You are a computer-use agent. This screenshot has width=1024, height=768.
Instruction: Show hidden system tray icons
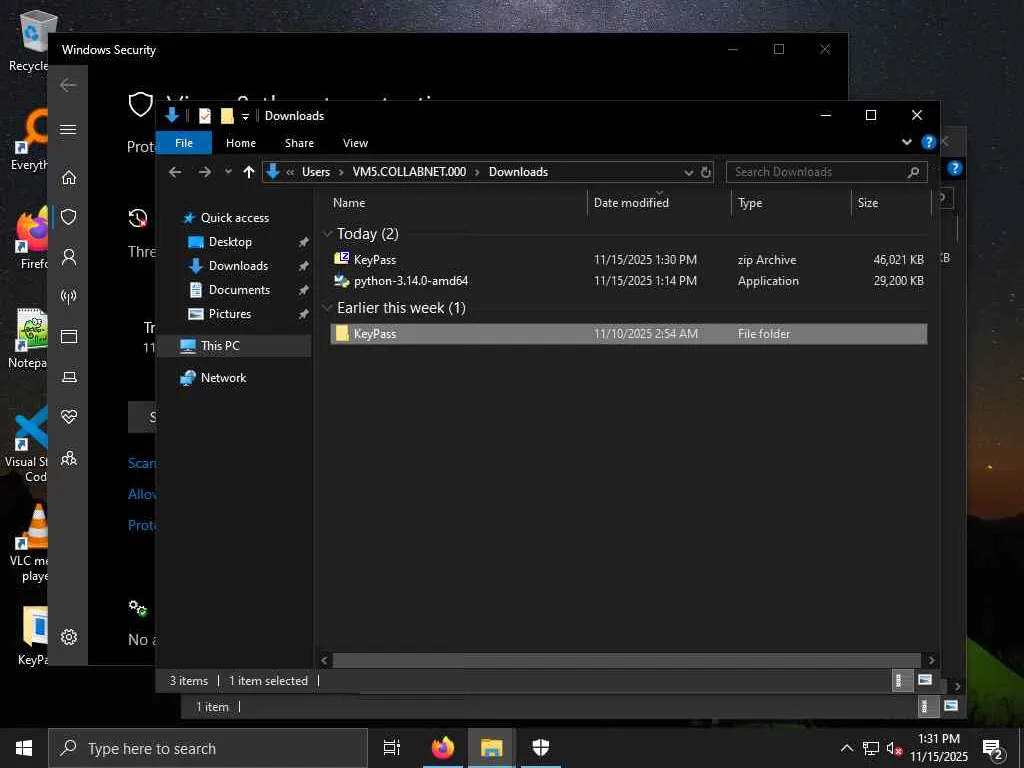(x=846, y=748)
